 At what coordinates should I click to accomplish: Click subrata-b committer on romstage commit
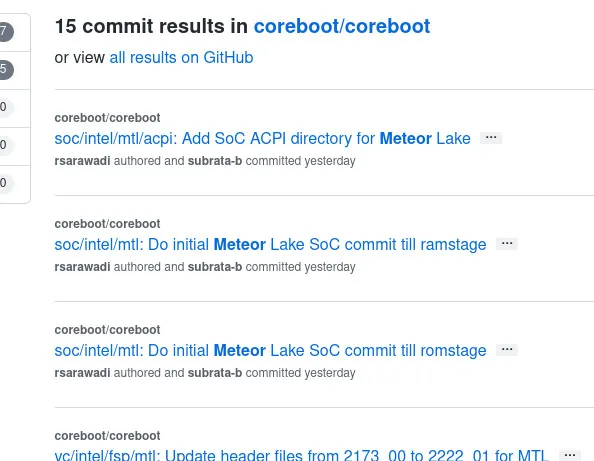[215, 373]
